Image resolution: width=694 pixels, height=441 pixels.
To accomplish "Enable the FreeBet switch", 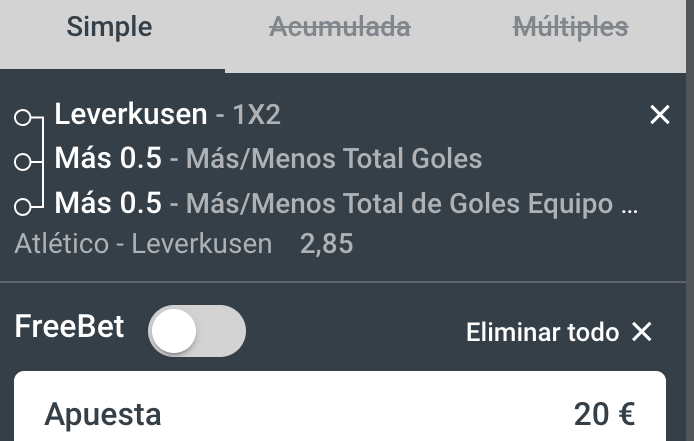I will click(197, 331).
